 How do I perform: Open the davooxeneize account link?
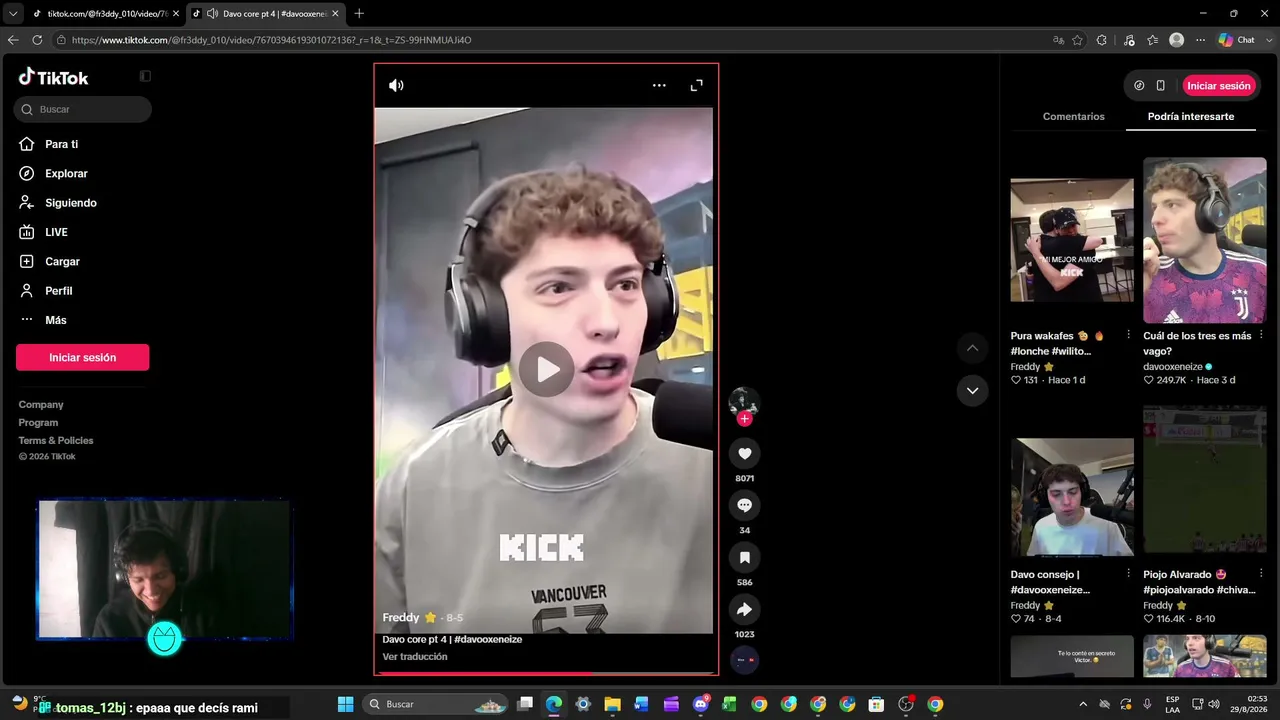tap(1173, 367)
